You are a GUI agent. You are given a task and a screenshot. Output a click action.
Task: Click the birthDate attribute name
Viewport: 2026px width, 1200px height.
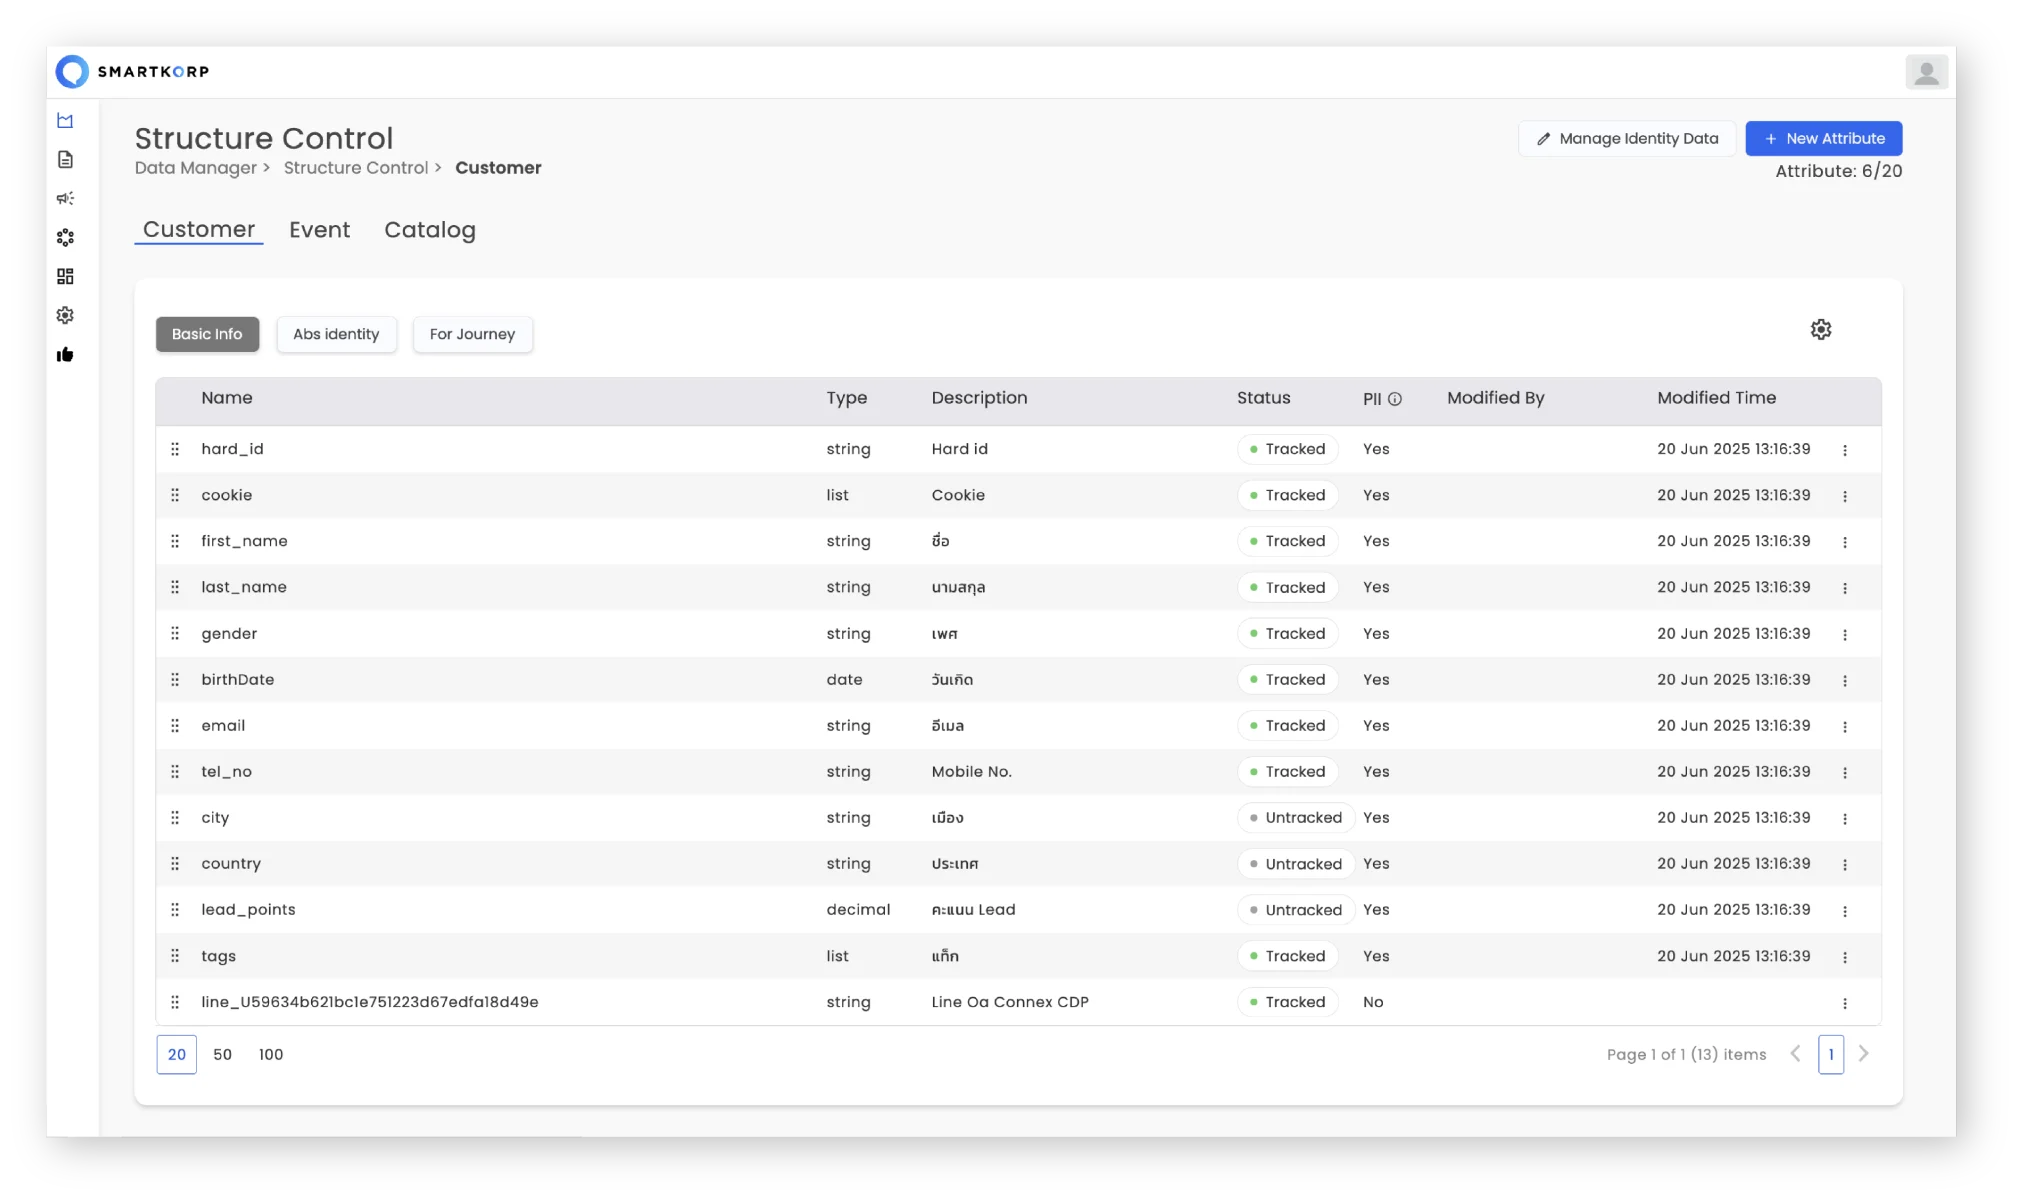(x=238, y=679)
